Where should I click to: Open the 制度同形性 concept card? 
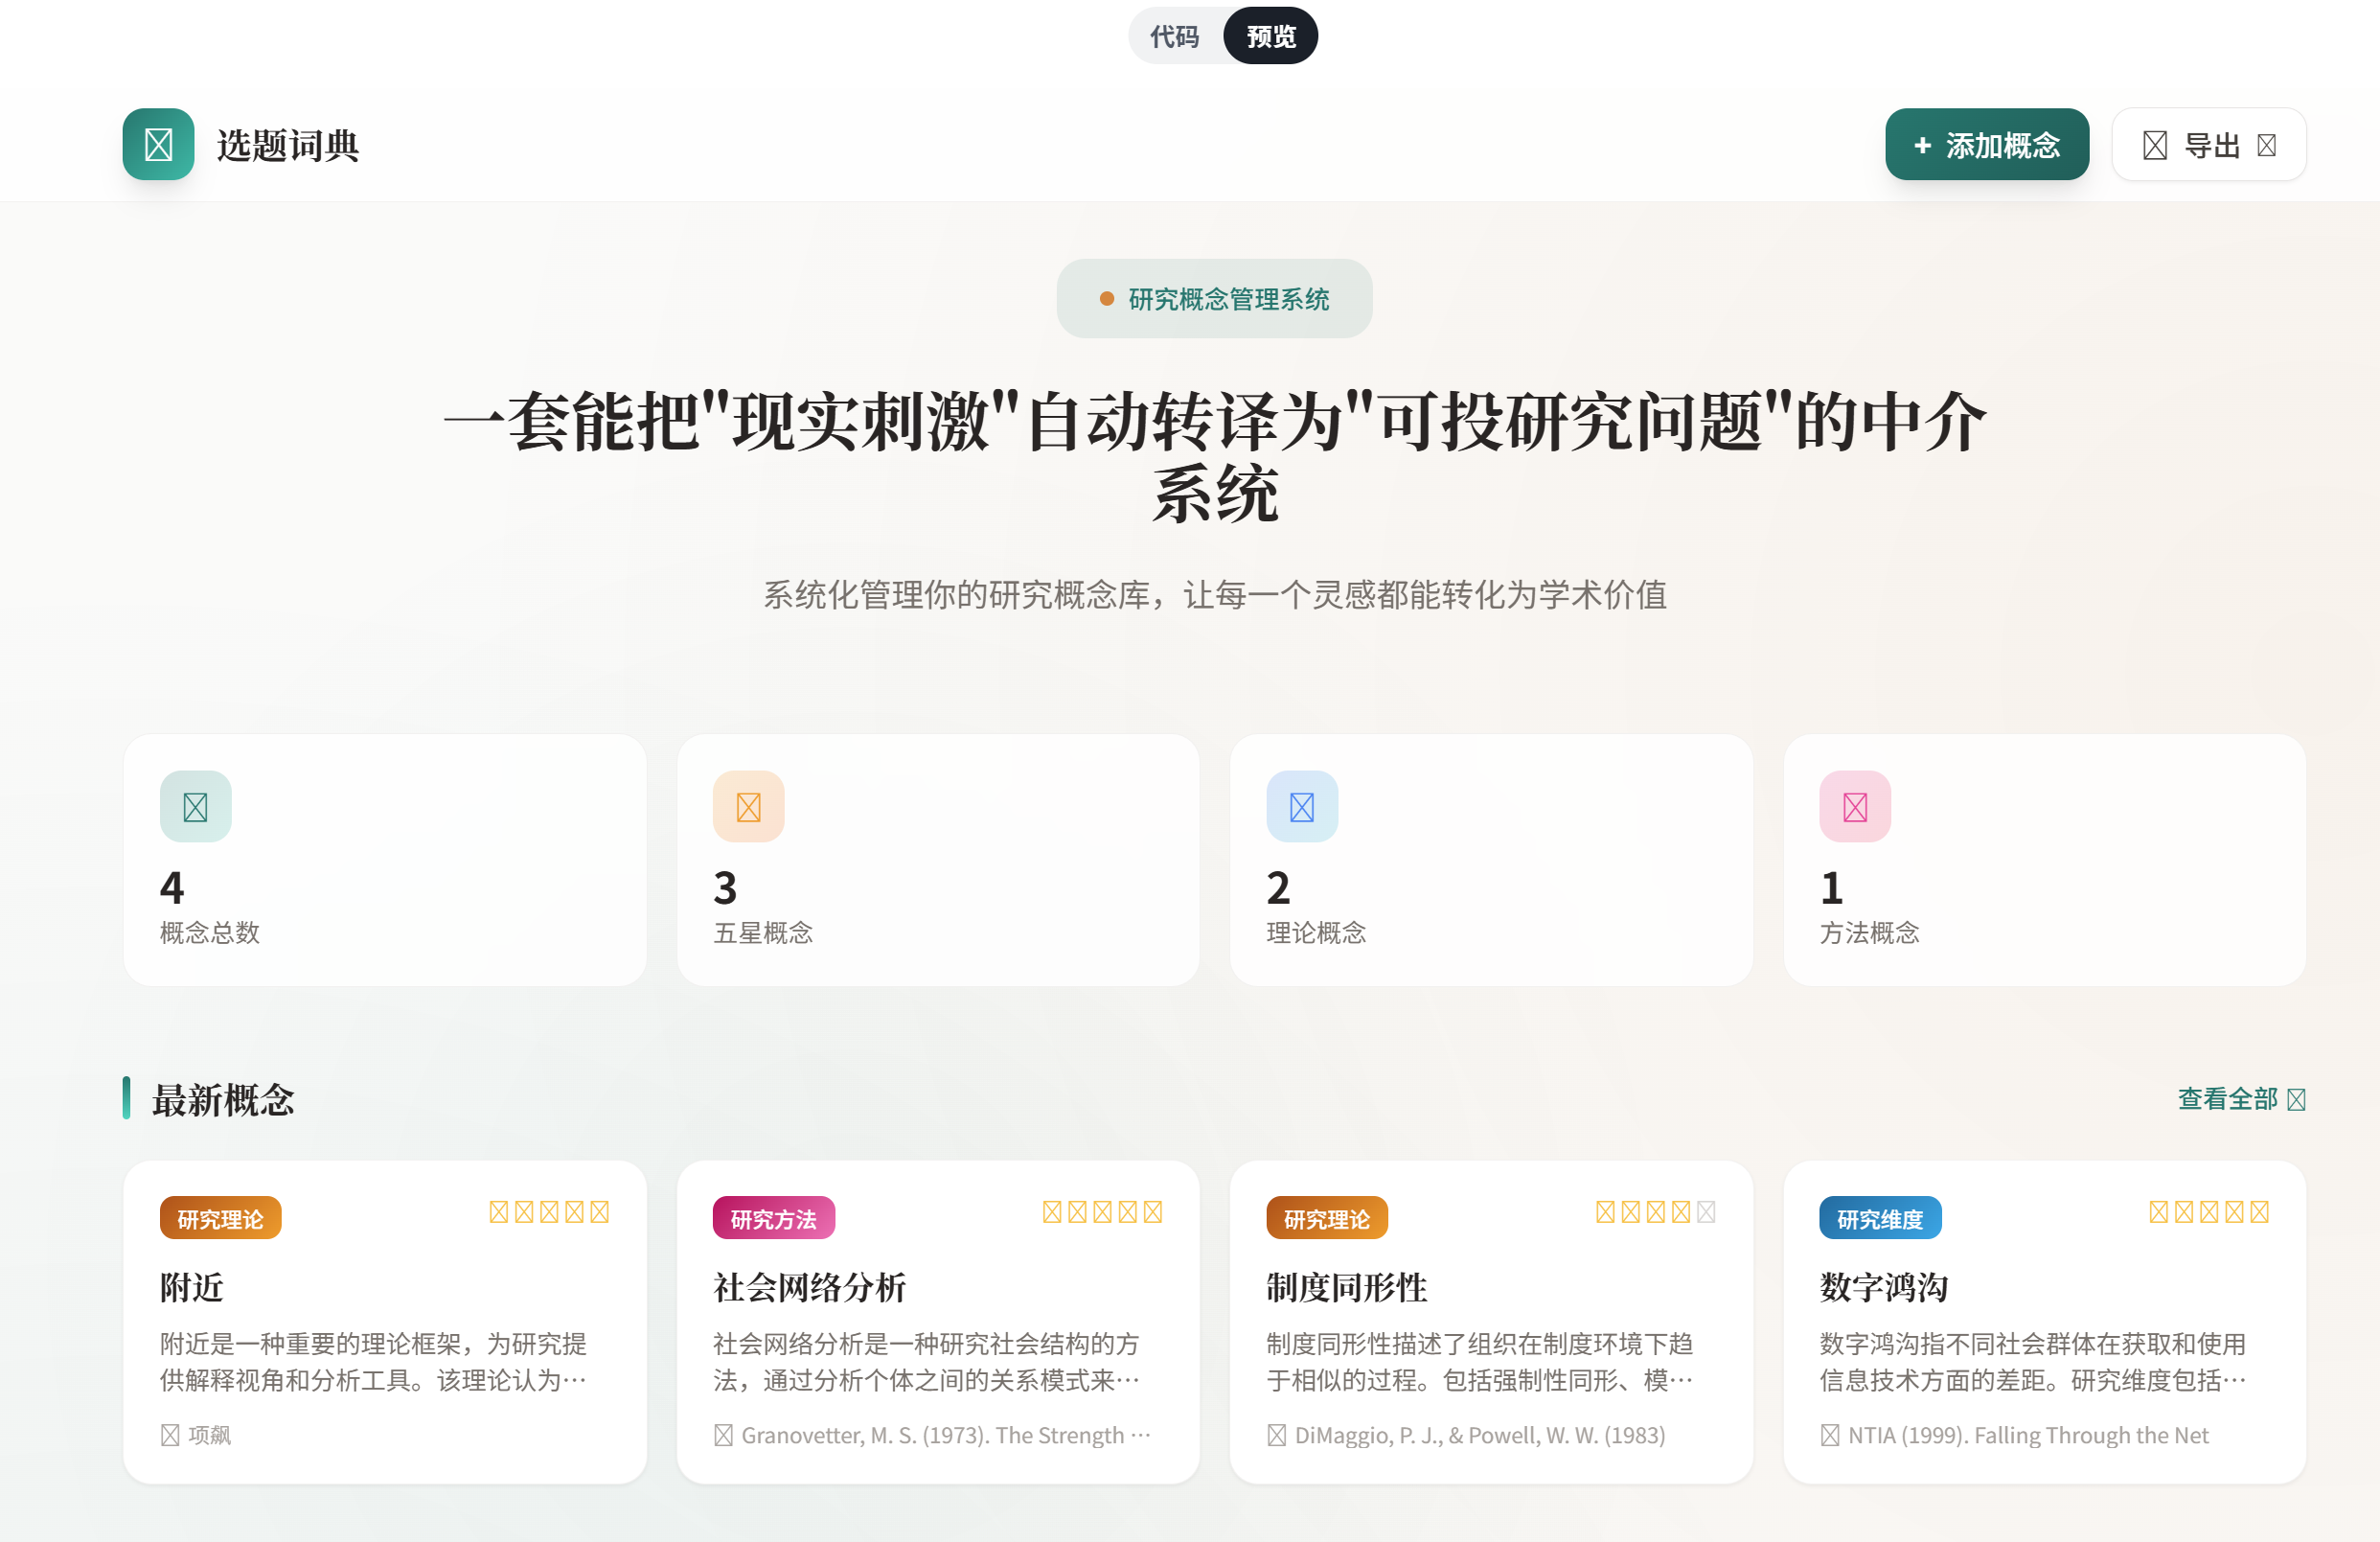pyautogui.click(x=1346, y=1287)
